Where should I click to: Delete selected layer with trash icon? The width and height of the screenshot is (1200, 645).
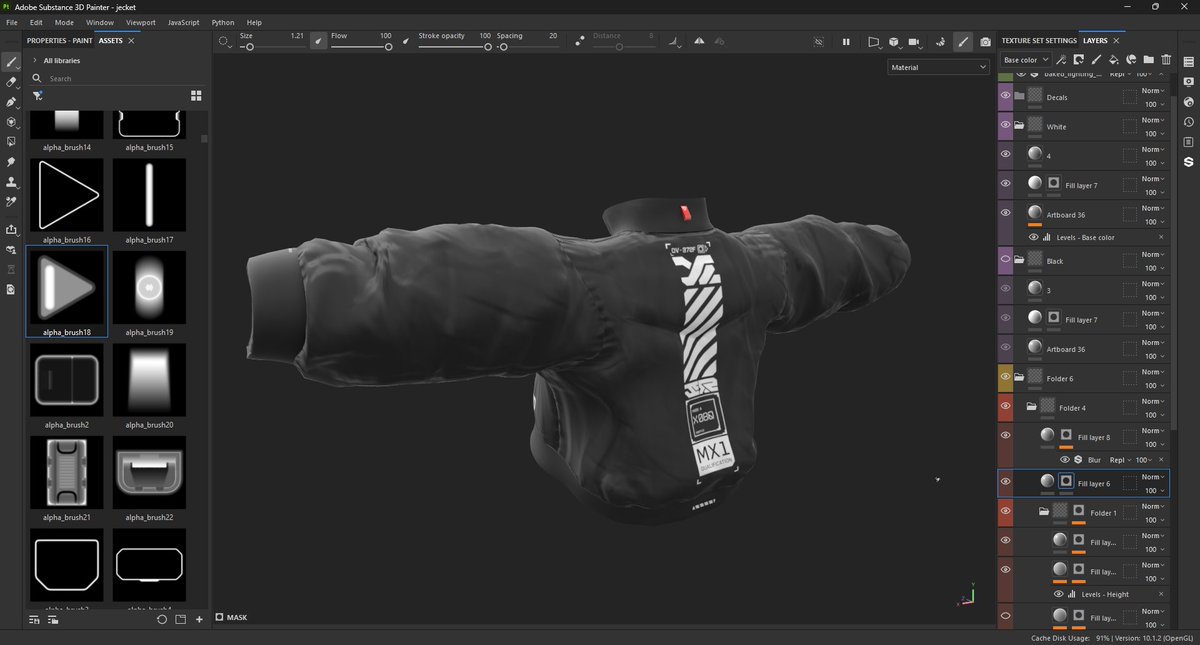tap(1166, 60)
